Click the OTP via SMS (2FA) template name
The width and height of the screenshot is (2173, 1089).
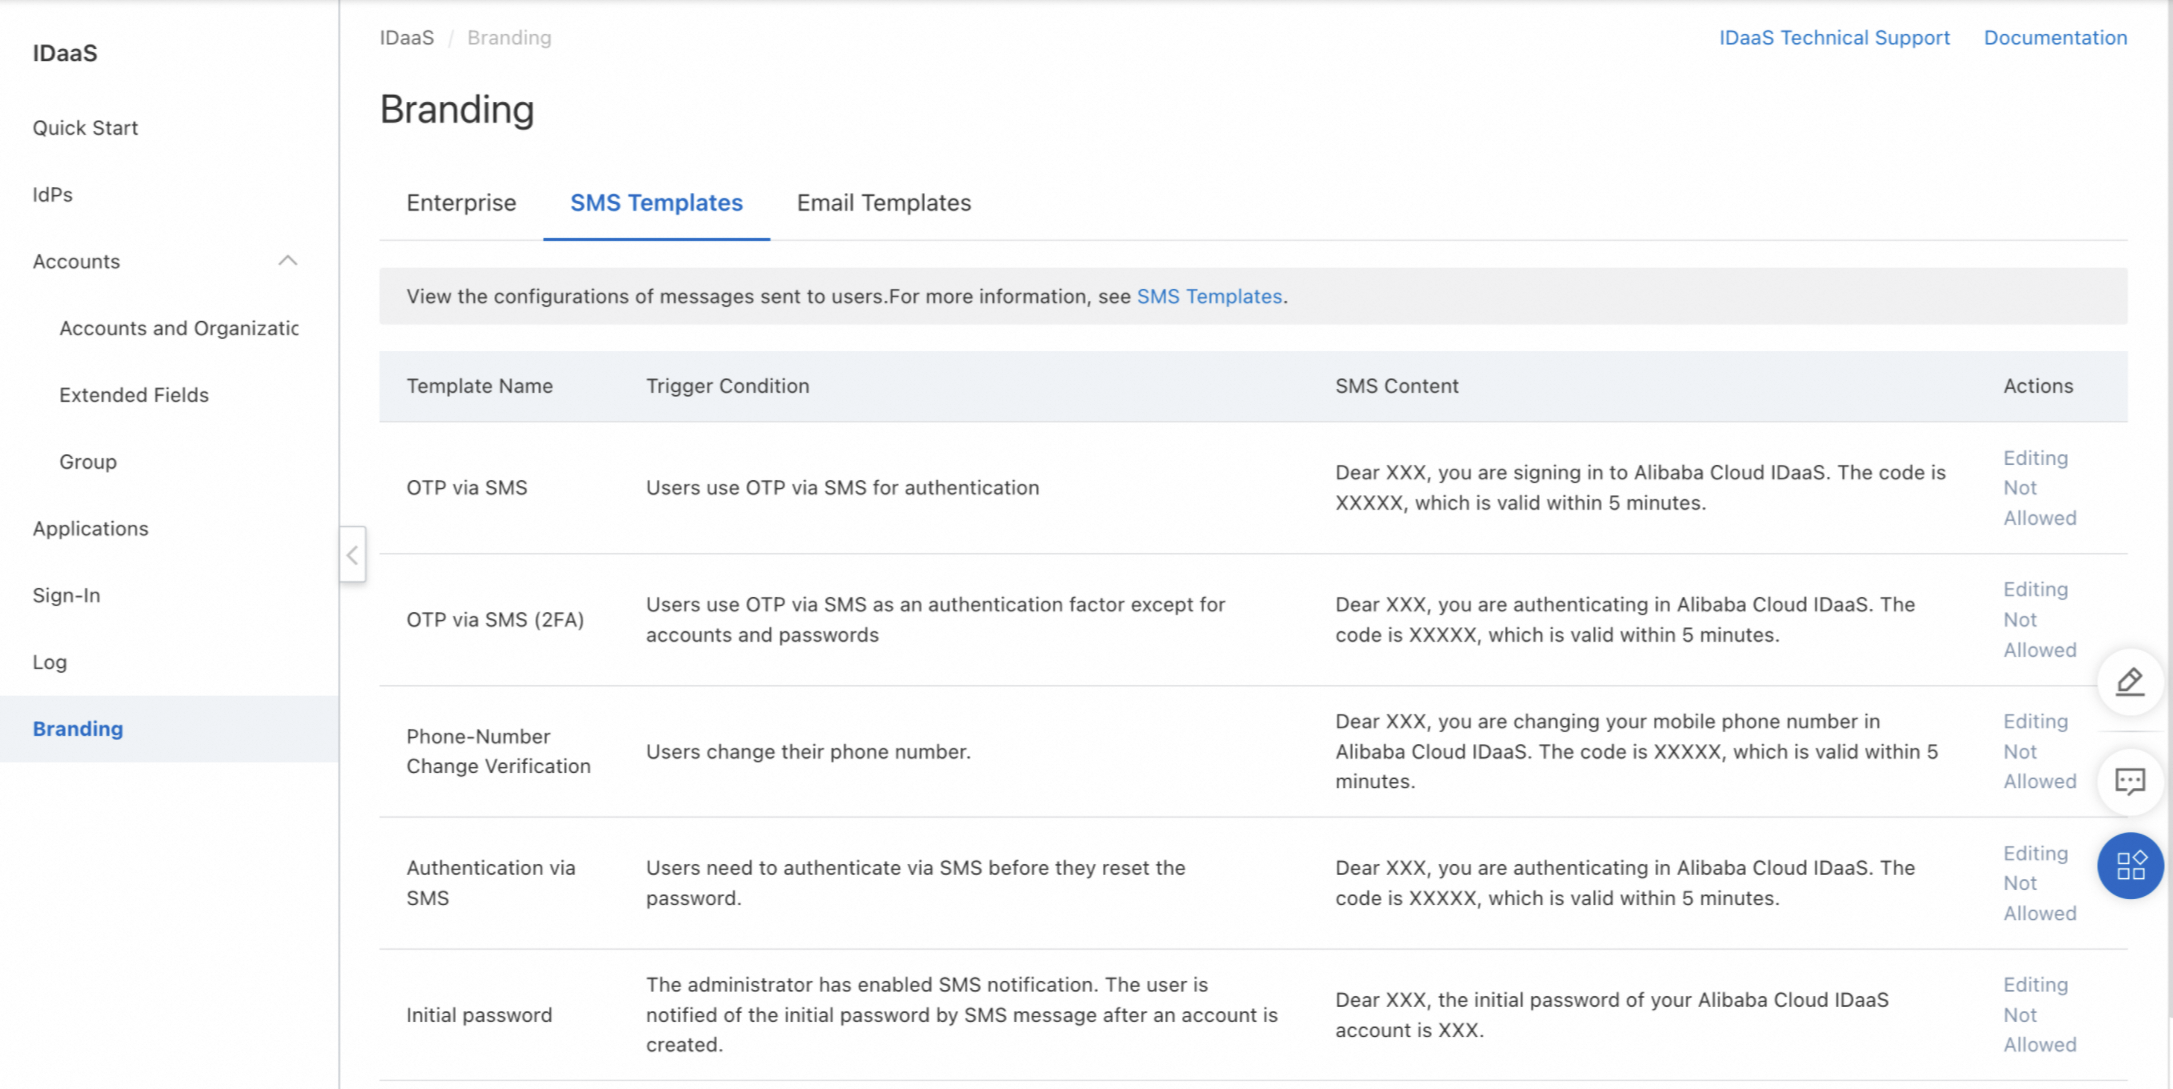coord(495,620)
